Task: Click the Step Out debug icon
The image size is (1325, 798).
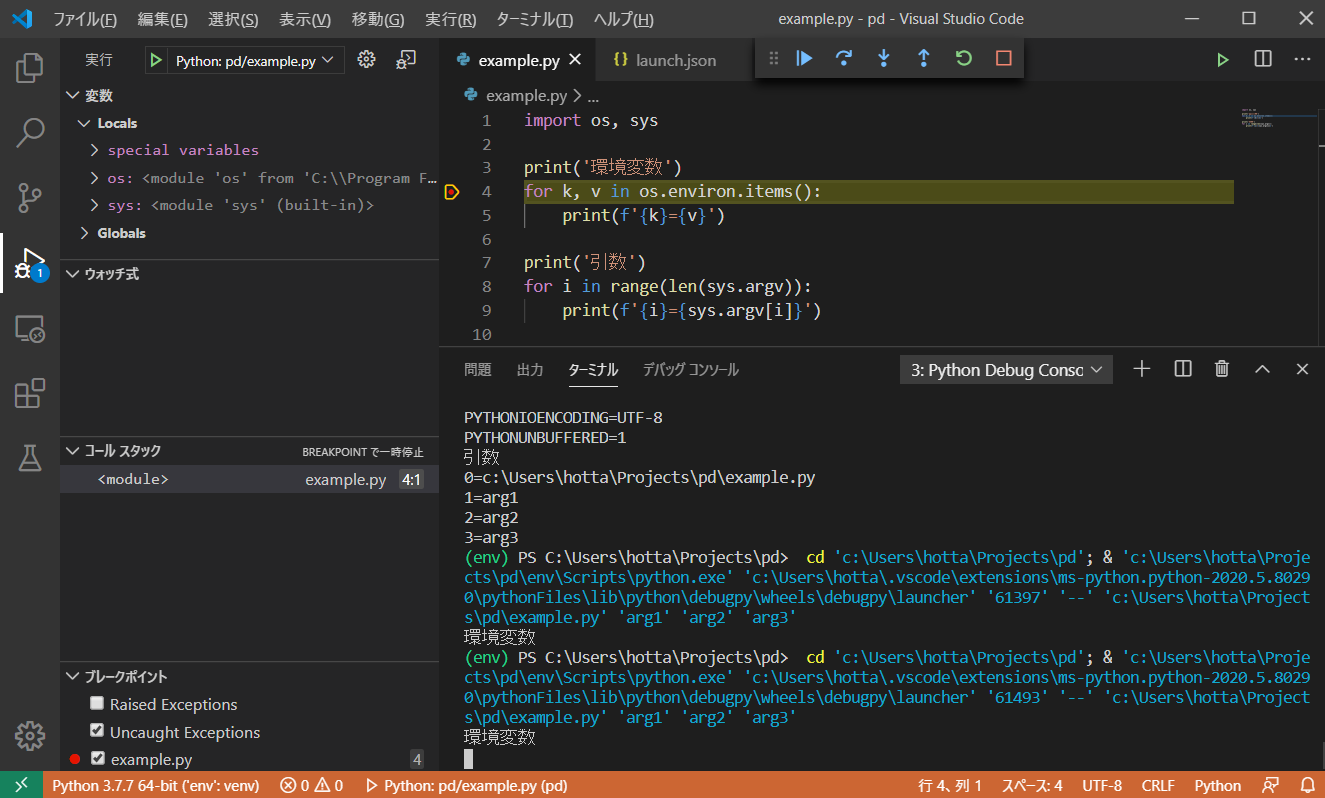Action: (x=924, y=59)
